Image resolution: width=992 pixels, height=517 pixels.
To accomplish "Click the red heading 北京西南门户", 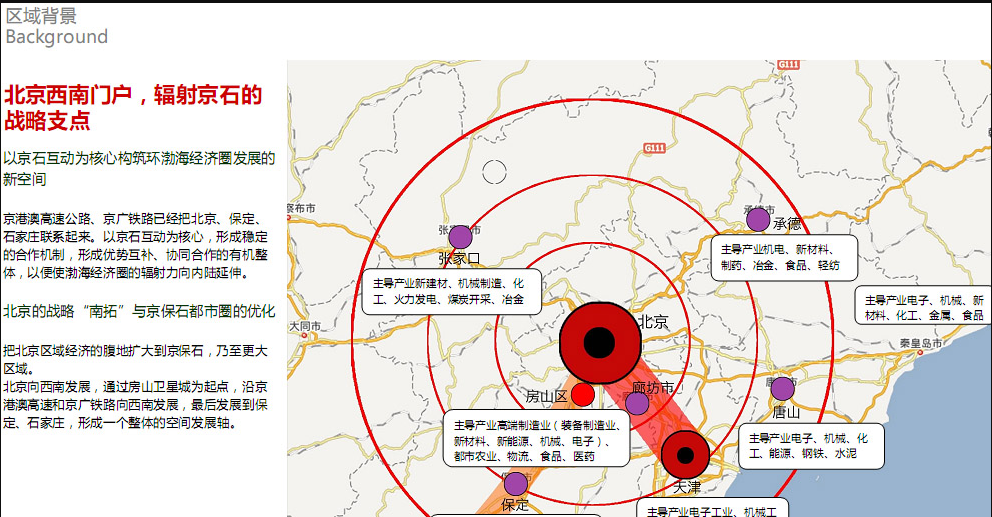I will point(132,108).
